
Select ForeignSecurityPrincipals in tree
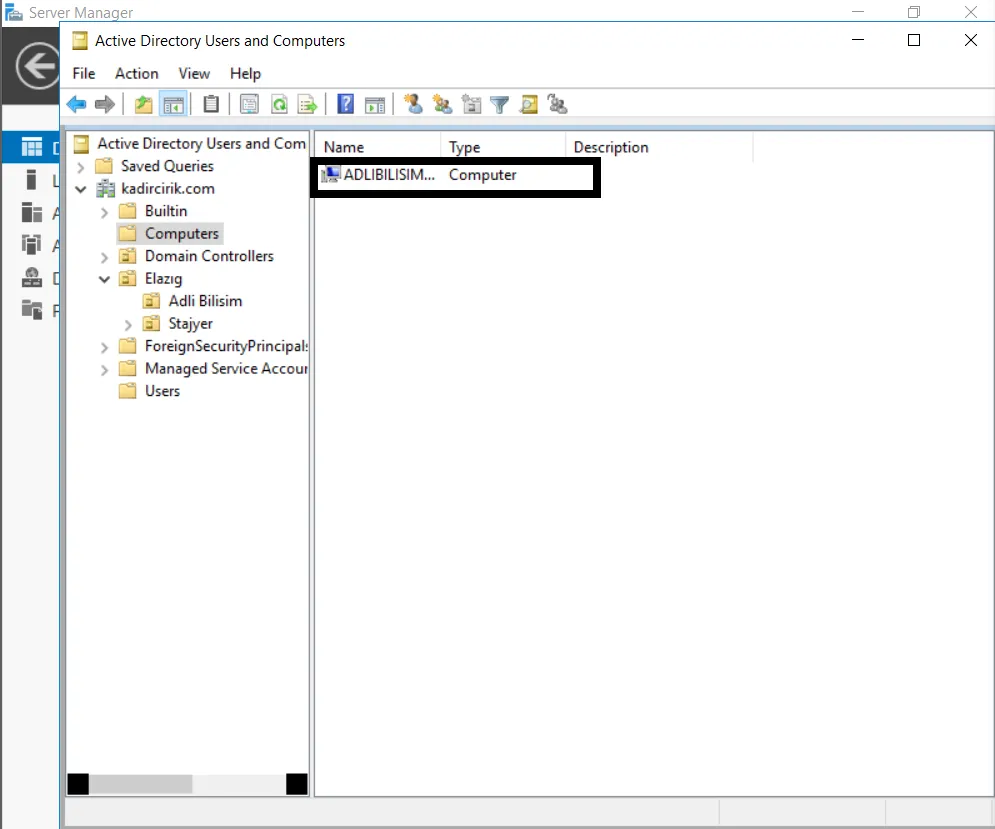pos(226,346)
